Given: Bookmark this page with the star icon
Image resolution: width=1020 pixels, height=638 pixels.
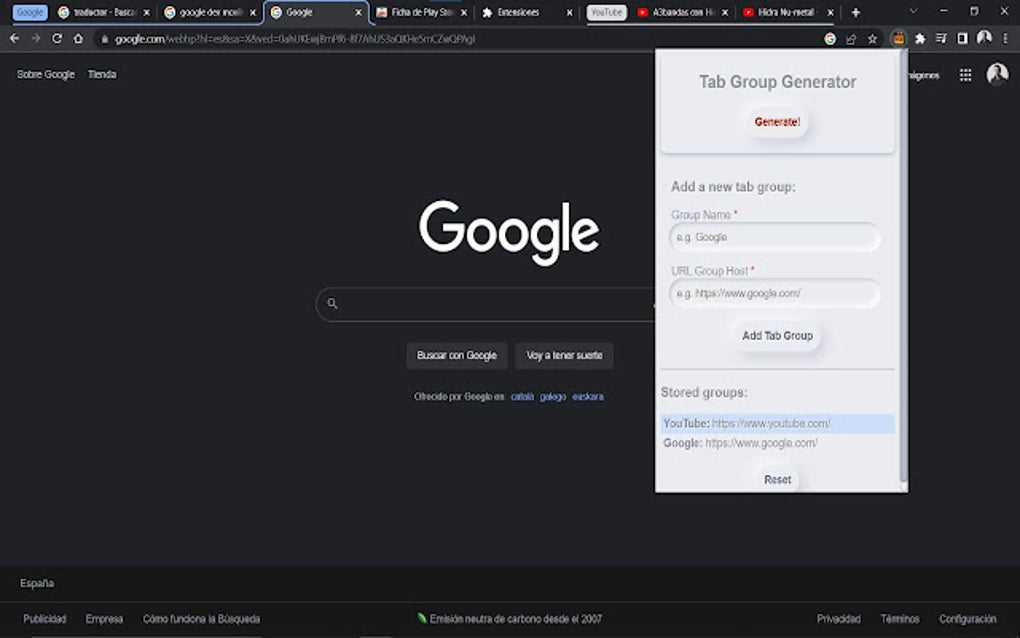Looking at the screenshot, I should pyautogui.click(x=872, y=38).
